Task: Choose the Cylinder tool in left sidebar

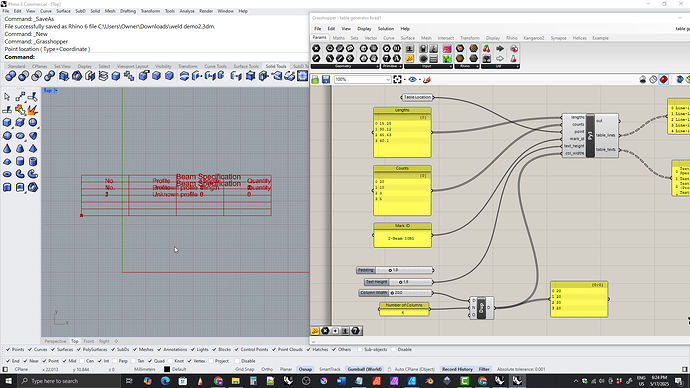Action: (x=20, y=161)
